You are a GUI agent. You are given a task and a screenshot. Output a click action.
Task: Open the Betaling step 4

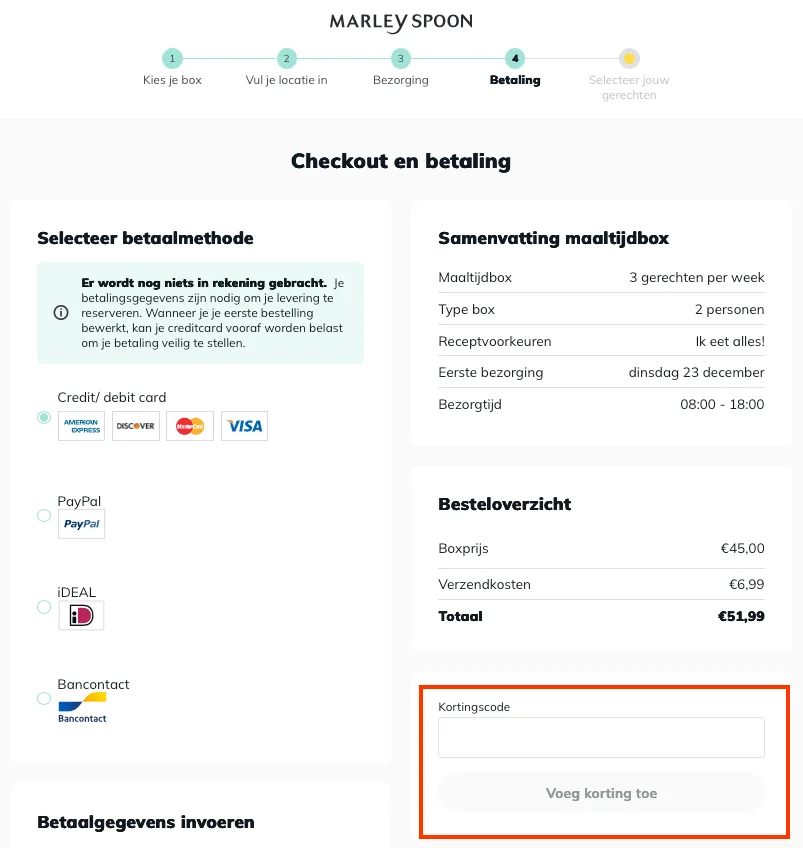515,59
